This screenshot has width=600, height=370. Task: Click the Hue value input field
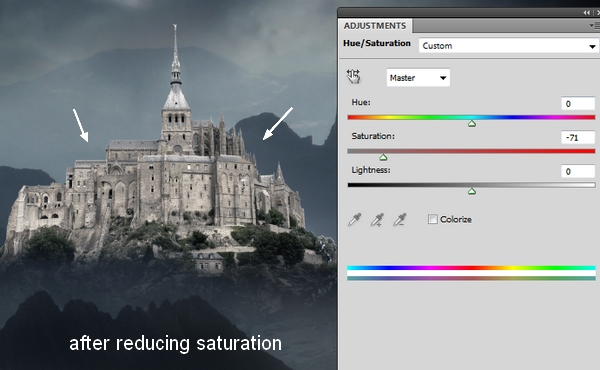click(578, 104)
